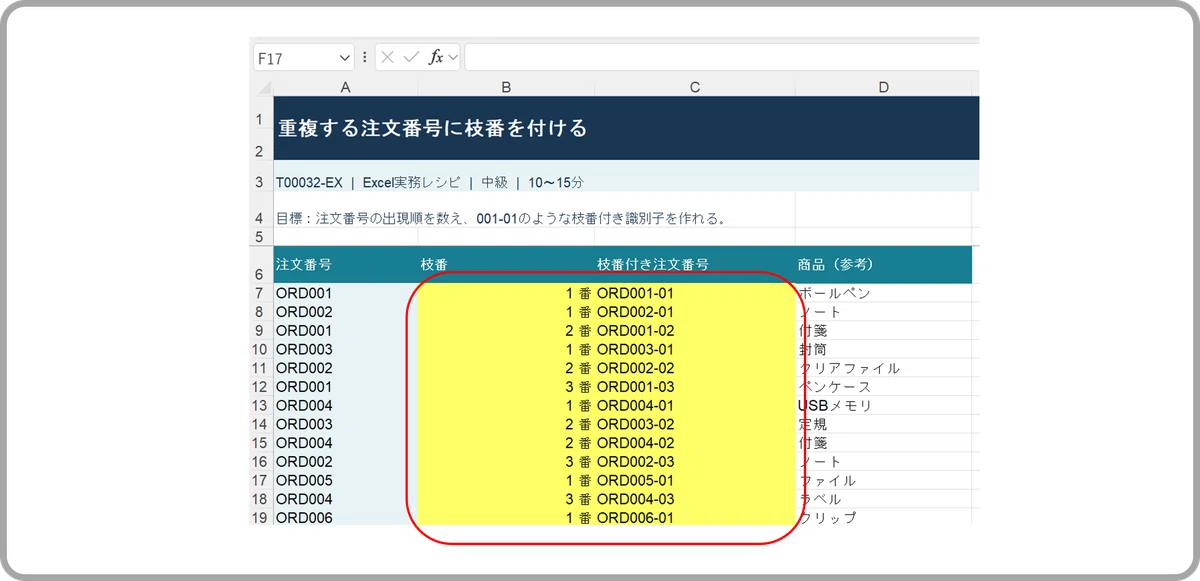Select cell ORD004-02

[695, 442]
